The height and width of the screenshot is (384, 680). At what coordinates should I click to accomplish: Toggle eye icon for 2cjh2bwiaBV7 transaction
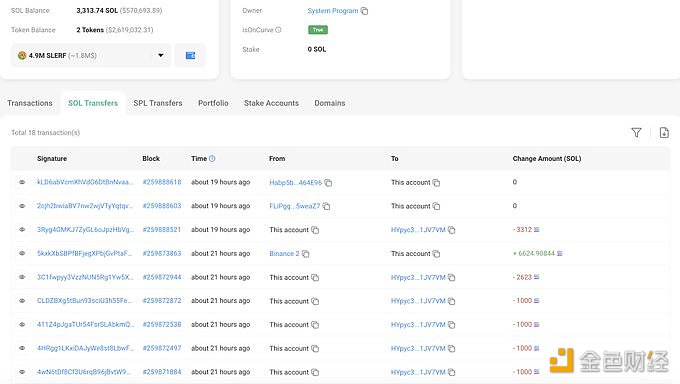[x=22, y=206]
